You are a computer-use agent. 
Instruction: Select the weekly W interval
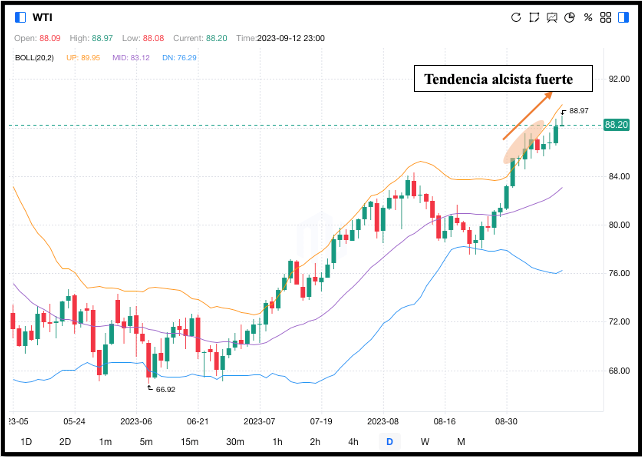425,441
